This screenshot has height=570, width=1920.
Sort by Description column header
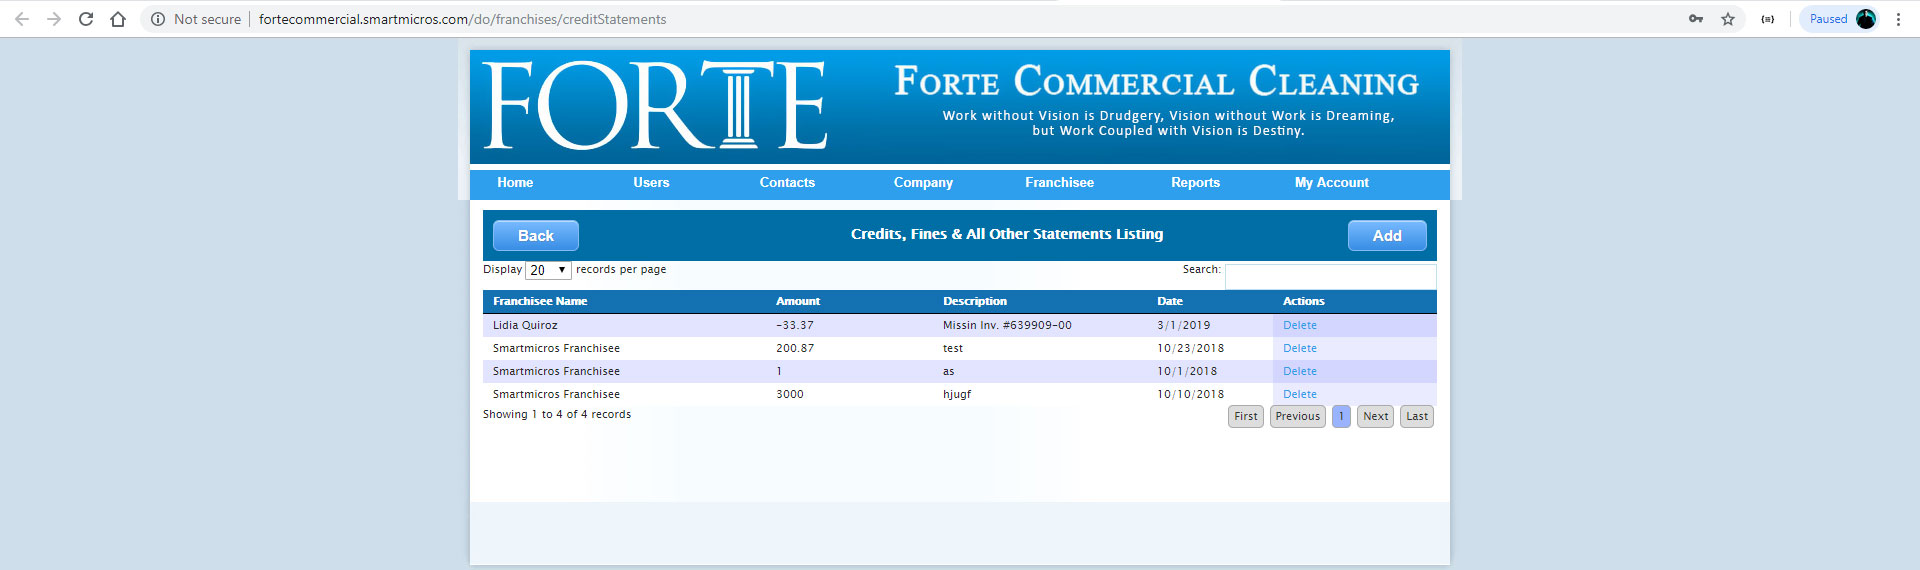[975, 301]
